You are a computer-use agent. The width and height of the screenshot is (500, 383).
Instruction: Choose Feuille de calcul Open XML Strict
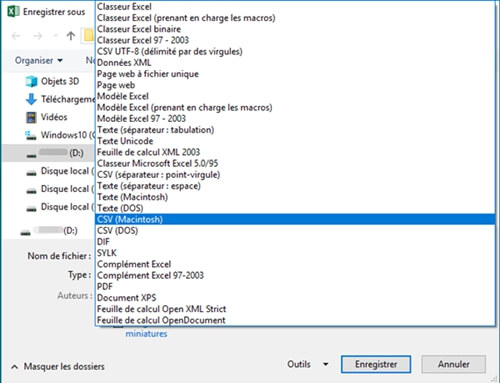click(x=295, y=309)
